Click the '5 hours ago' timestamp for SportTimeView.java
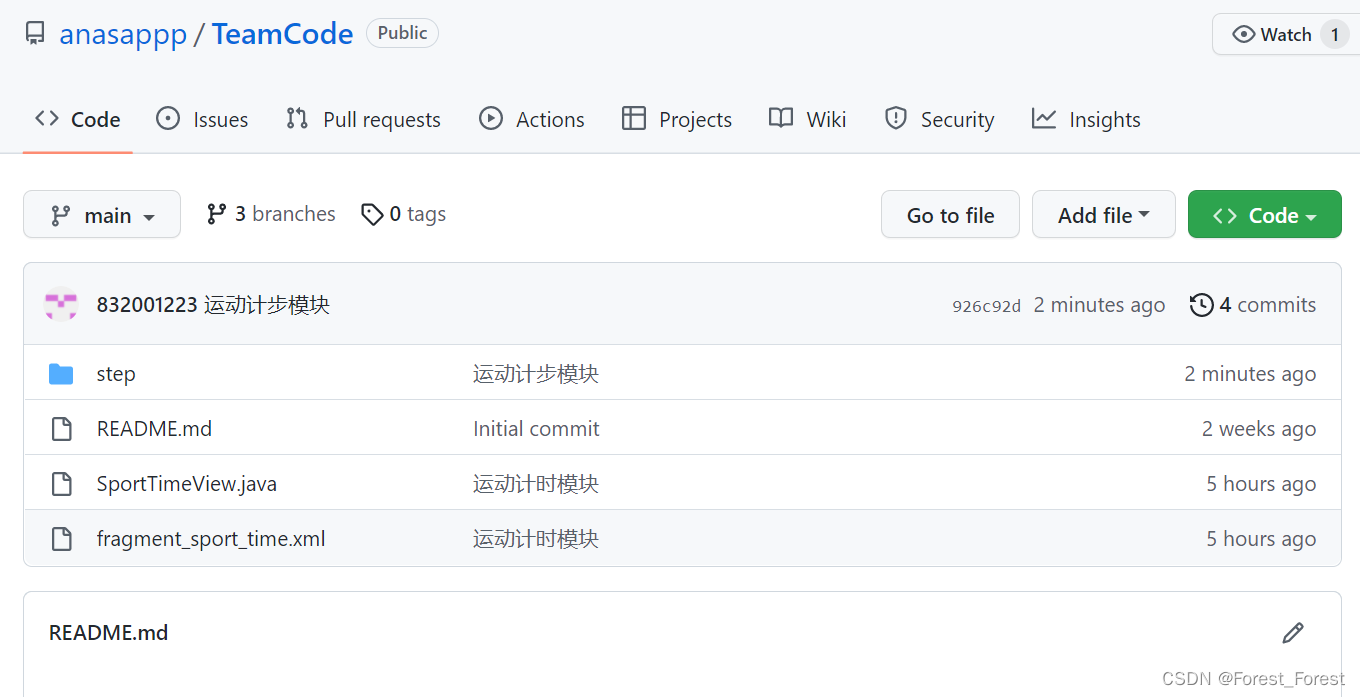The width and height of the screenshot is (1360, 697). (x=1261, y=484)
